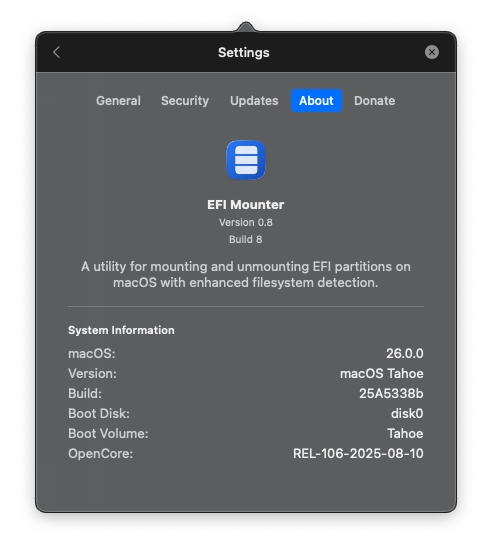The height and width of the screenshot is (552, 492).
Task: Click the System Information heading
Action: (x=121, y=330)
